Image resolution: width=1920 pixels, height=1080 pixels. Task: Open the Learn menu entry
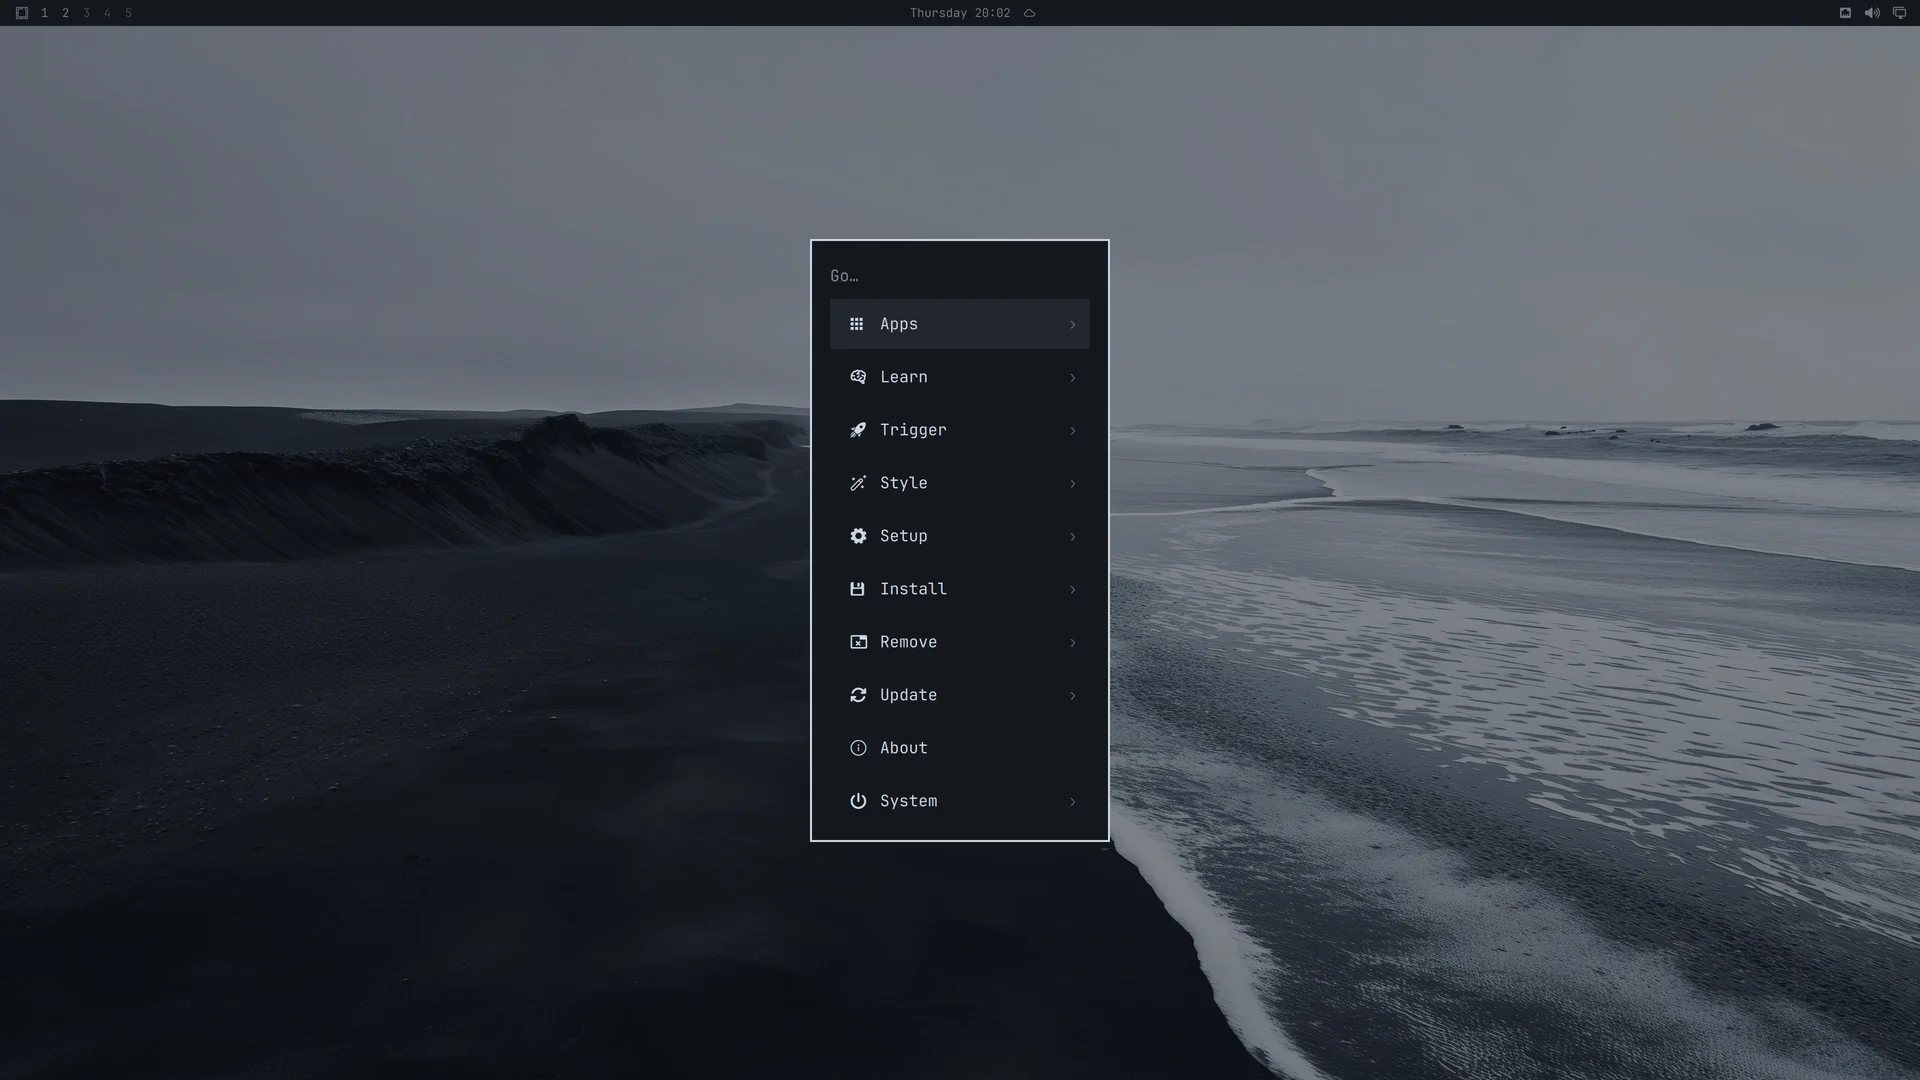(960, 377)
